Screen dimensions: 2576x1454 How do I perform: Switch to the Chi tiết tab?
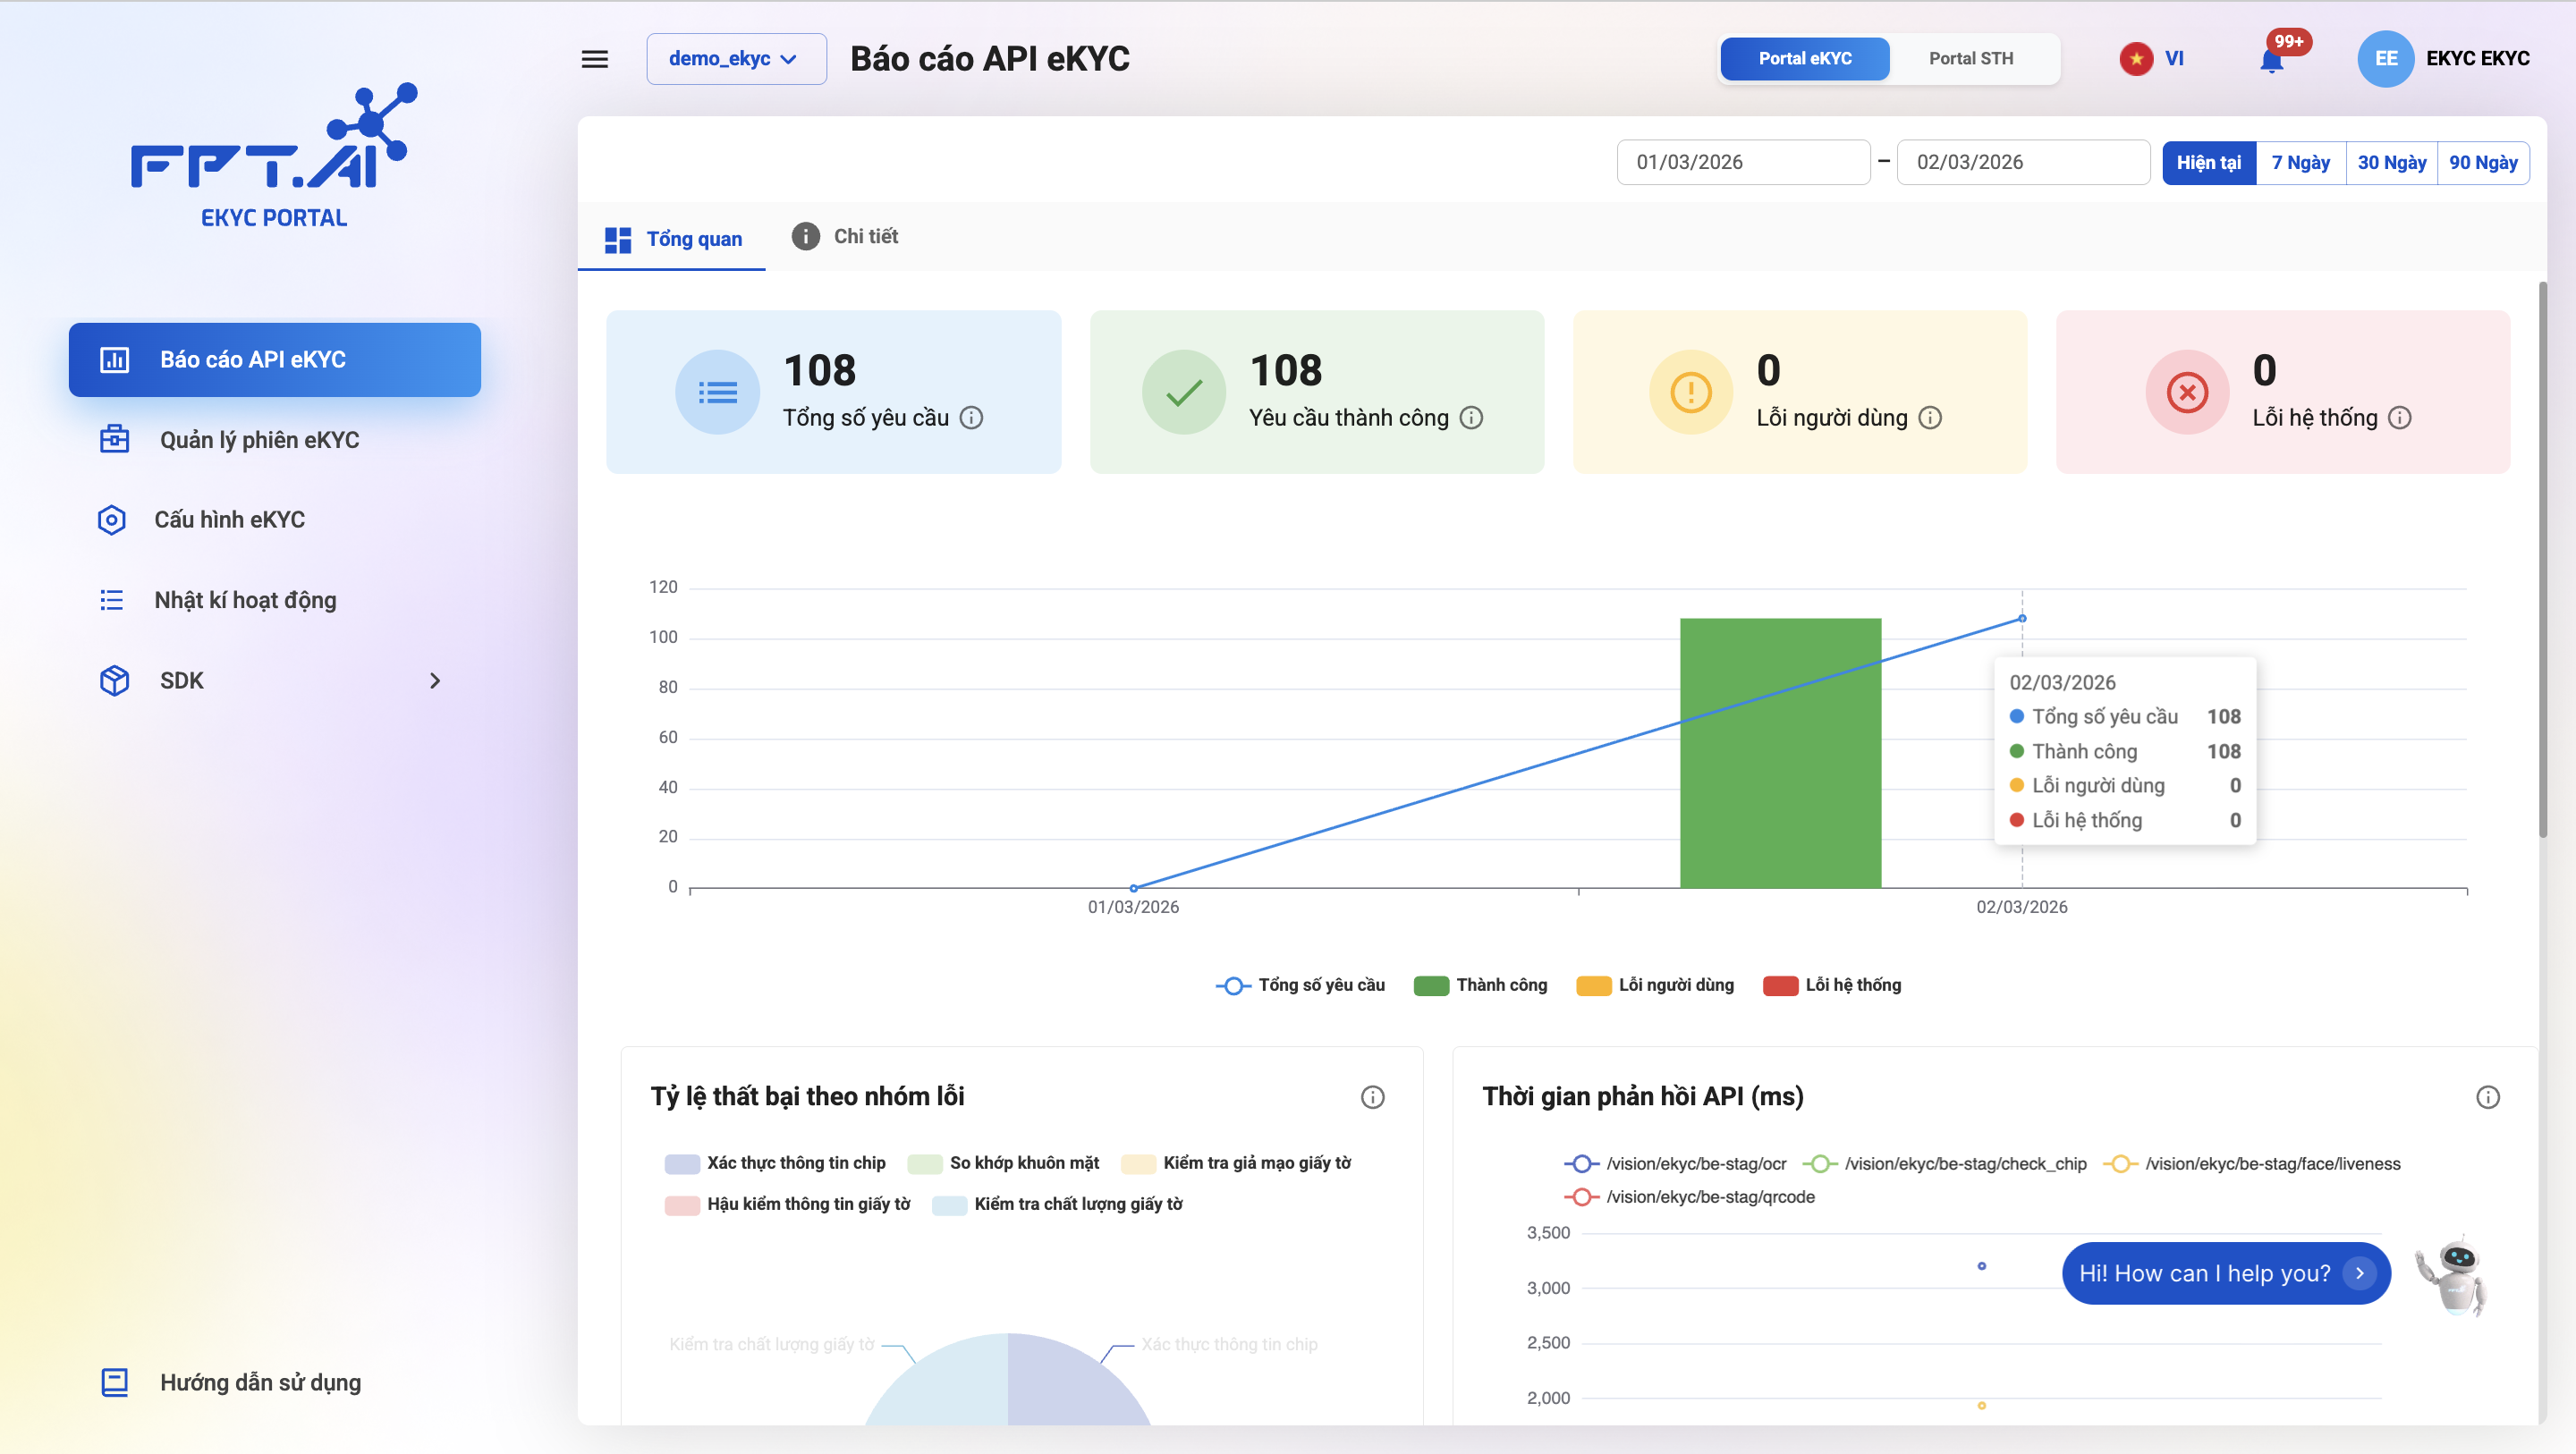(845, 237)
